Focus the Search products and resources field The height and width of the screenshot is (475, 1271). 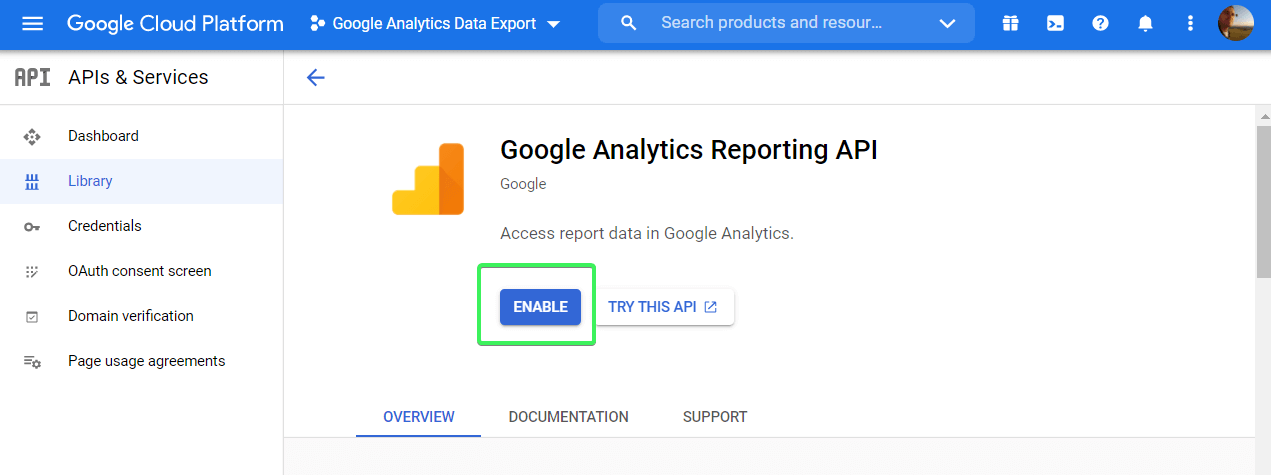click(x=786, y=23)
